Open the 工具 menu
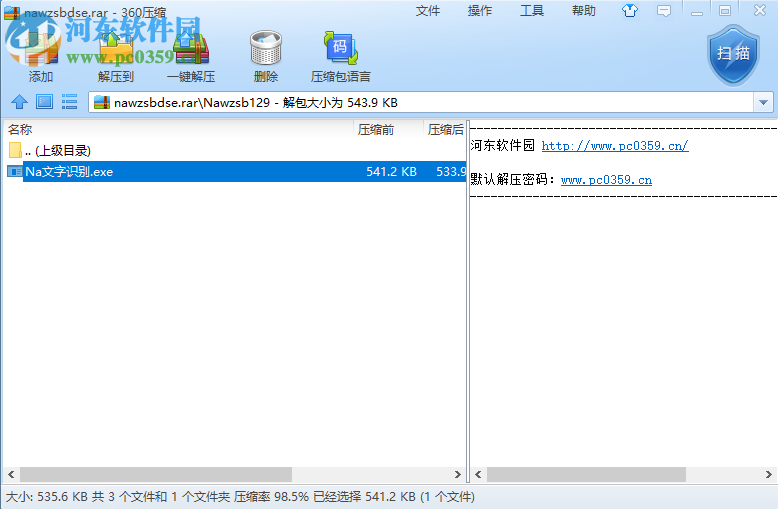Image resolution: width=778 pixels, height=509 pixels. [x=531, y=11]
